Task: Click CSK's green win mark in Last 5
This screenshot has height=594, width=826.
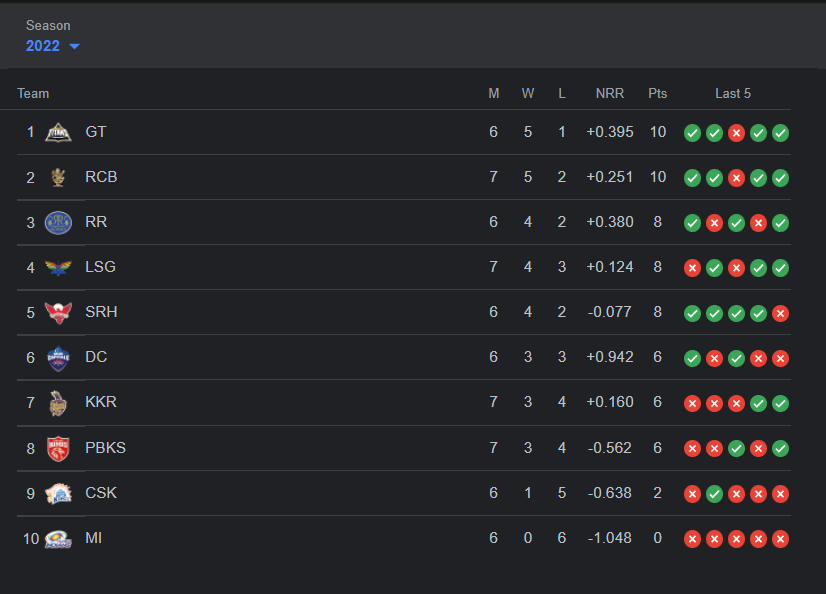Action: pyautogui.click(x=714, y=493)
